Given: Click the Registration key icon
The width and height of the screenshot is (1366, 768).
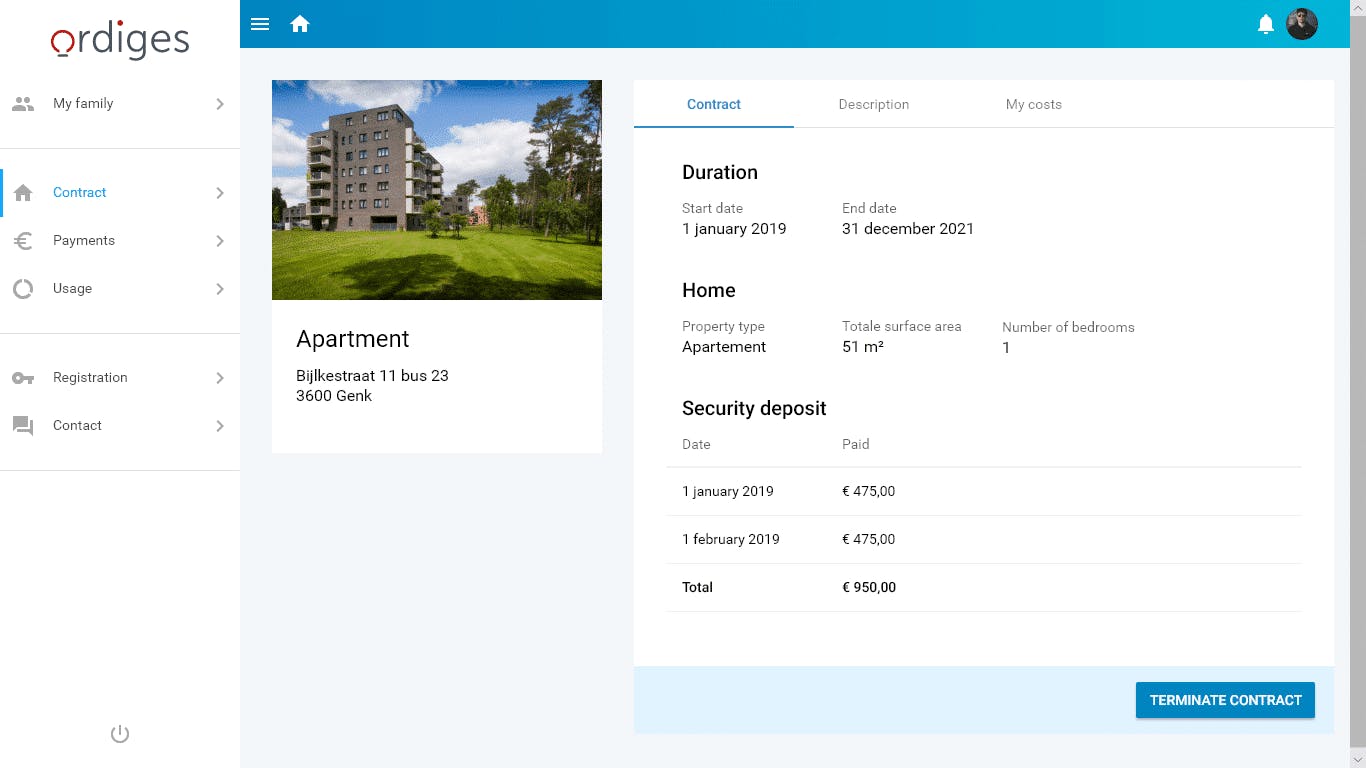Looking at the screenshot, I should coord(23,378).
